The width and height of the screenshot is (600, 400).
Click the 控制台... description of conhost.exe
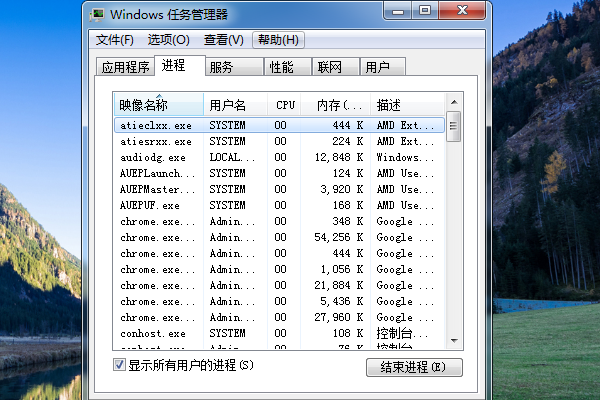tap(402, 333)
